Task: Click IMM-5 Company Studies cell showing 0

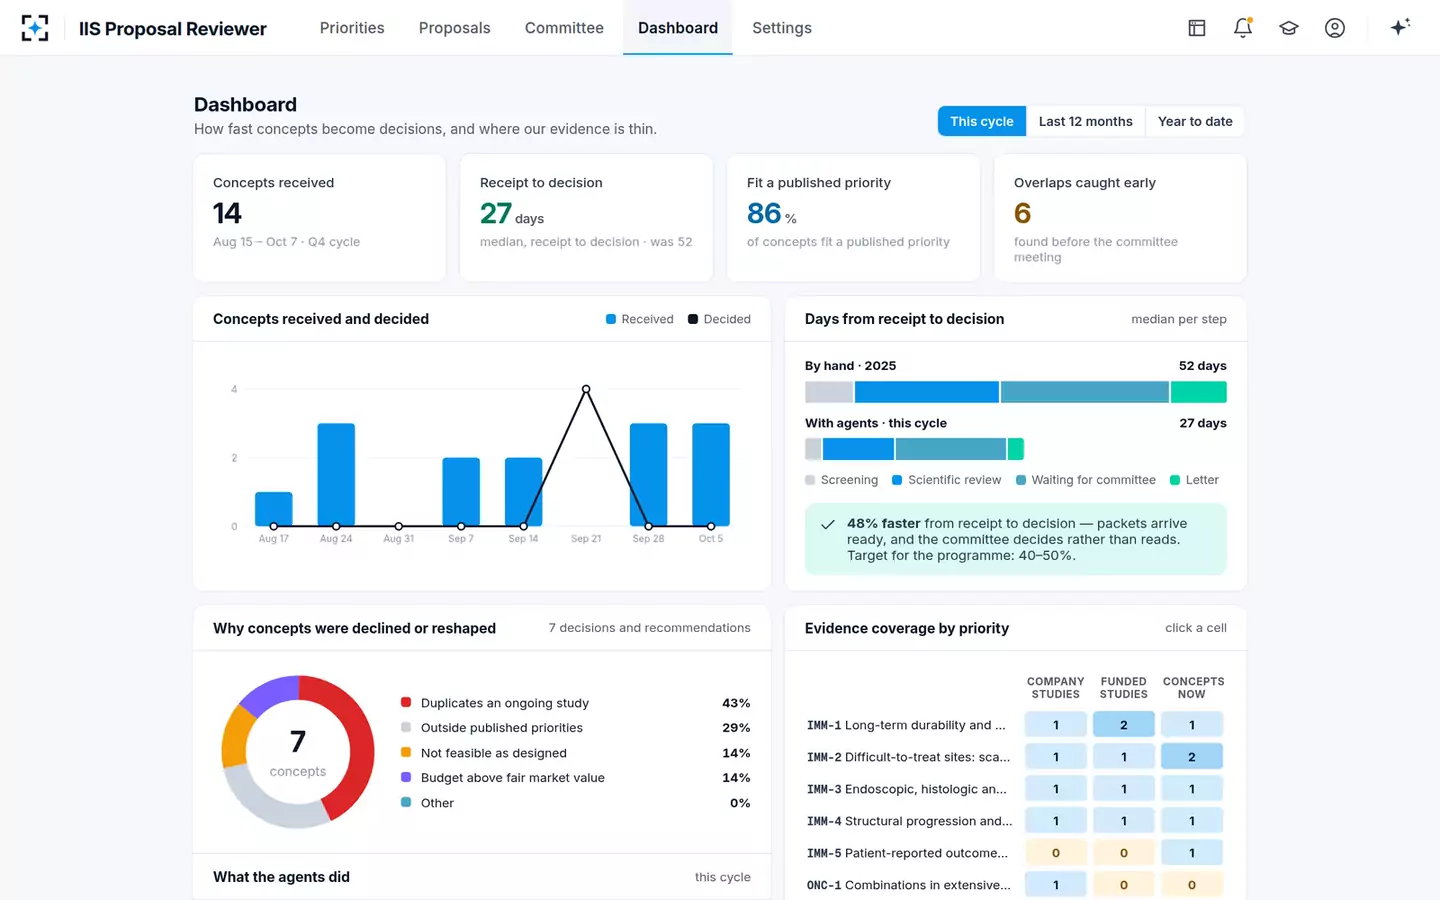Action: pyautogui.click(x=1056, y=853)
